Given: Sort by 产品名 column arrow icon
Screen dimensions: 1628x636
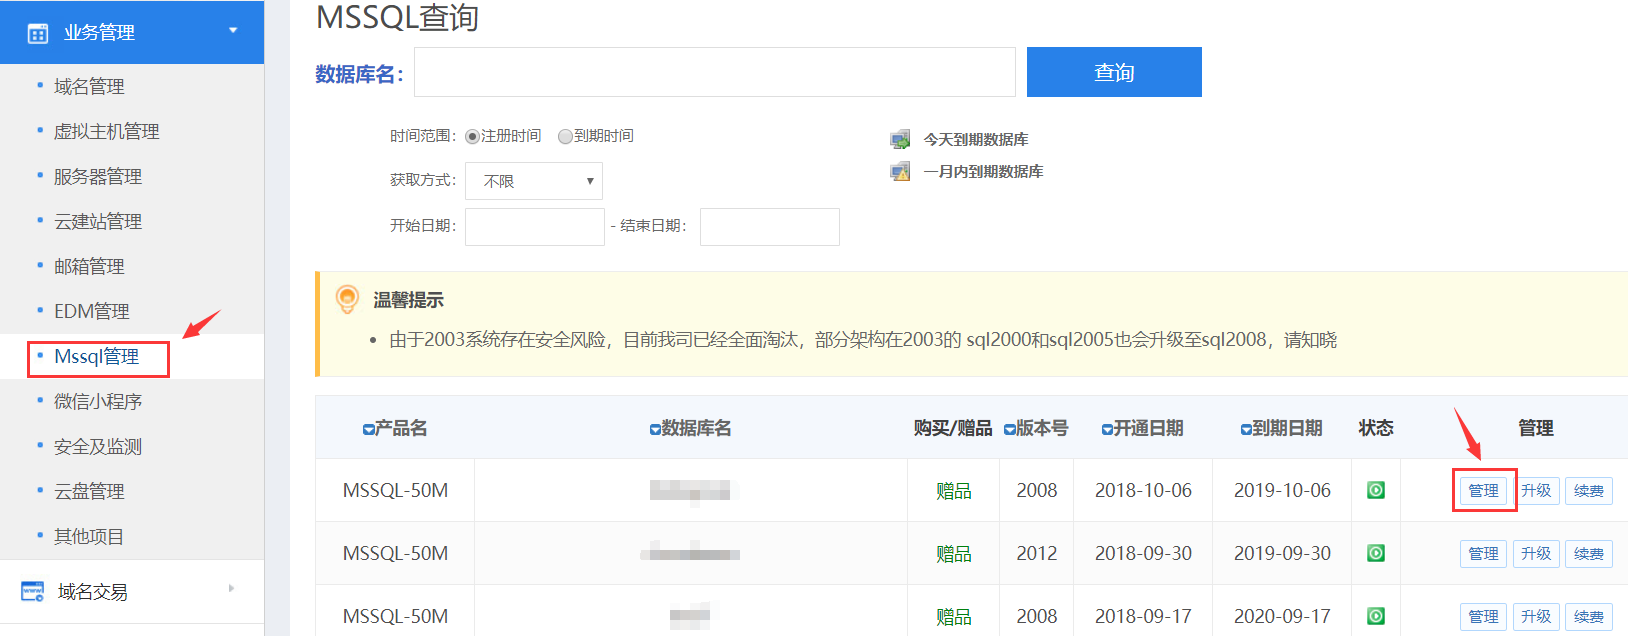Looking at the screenshot, I should click(x=368, y=429).
